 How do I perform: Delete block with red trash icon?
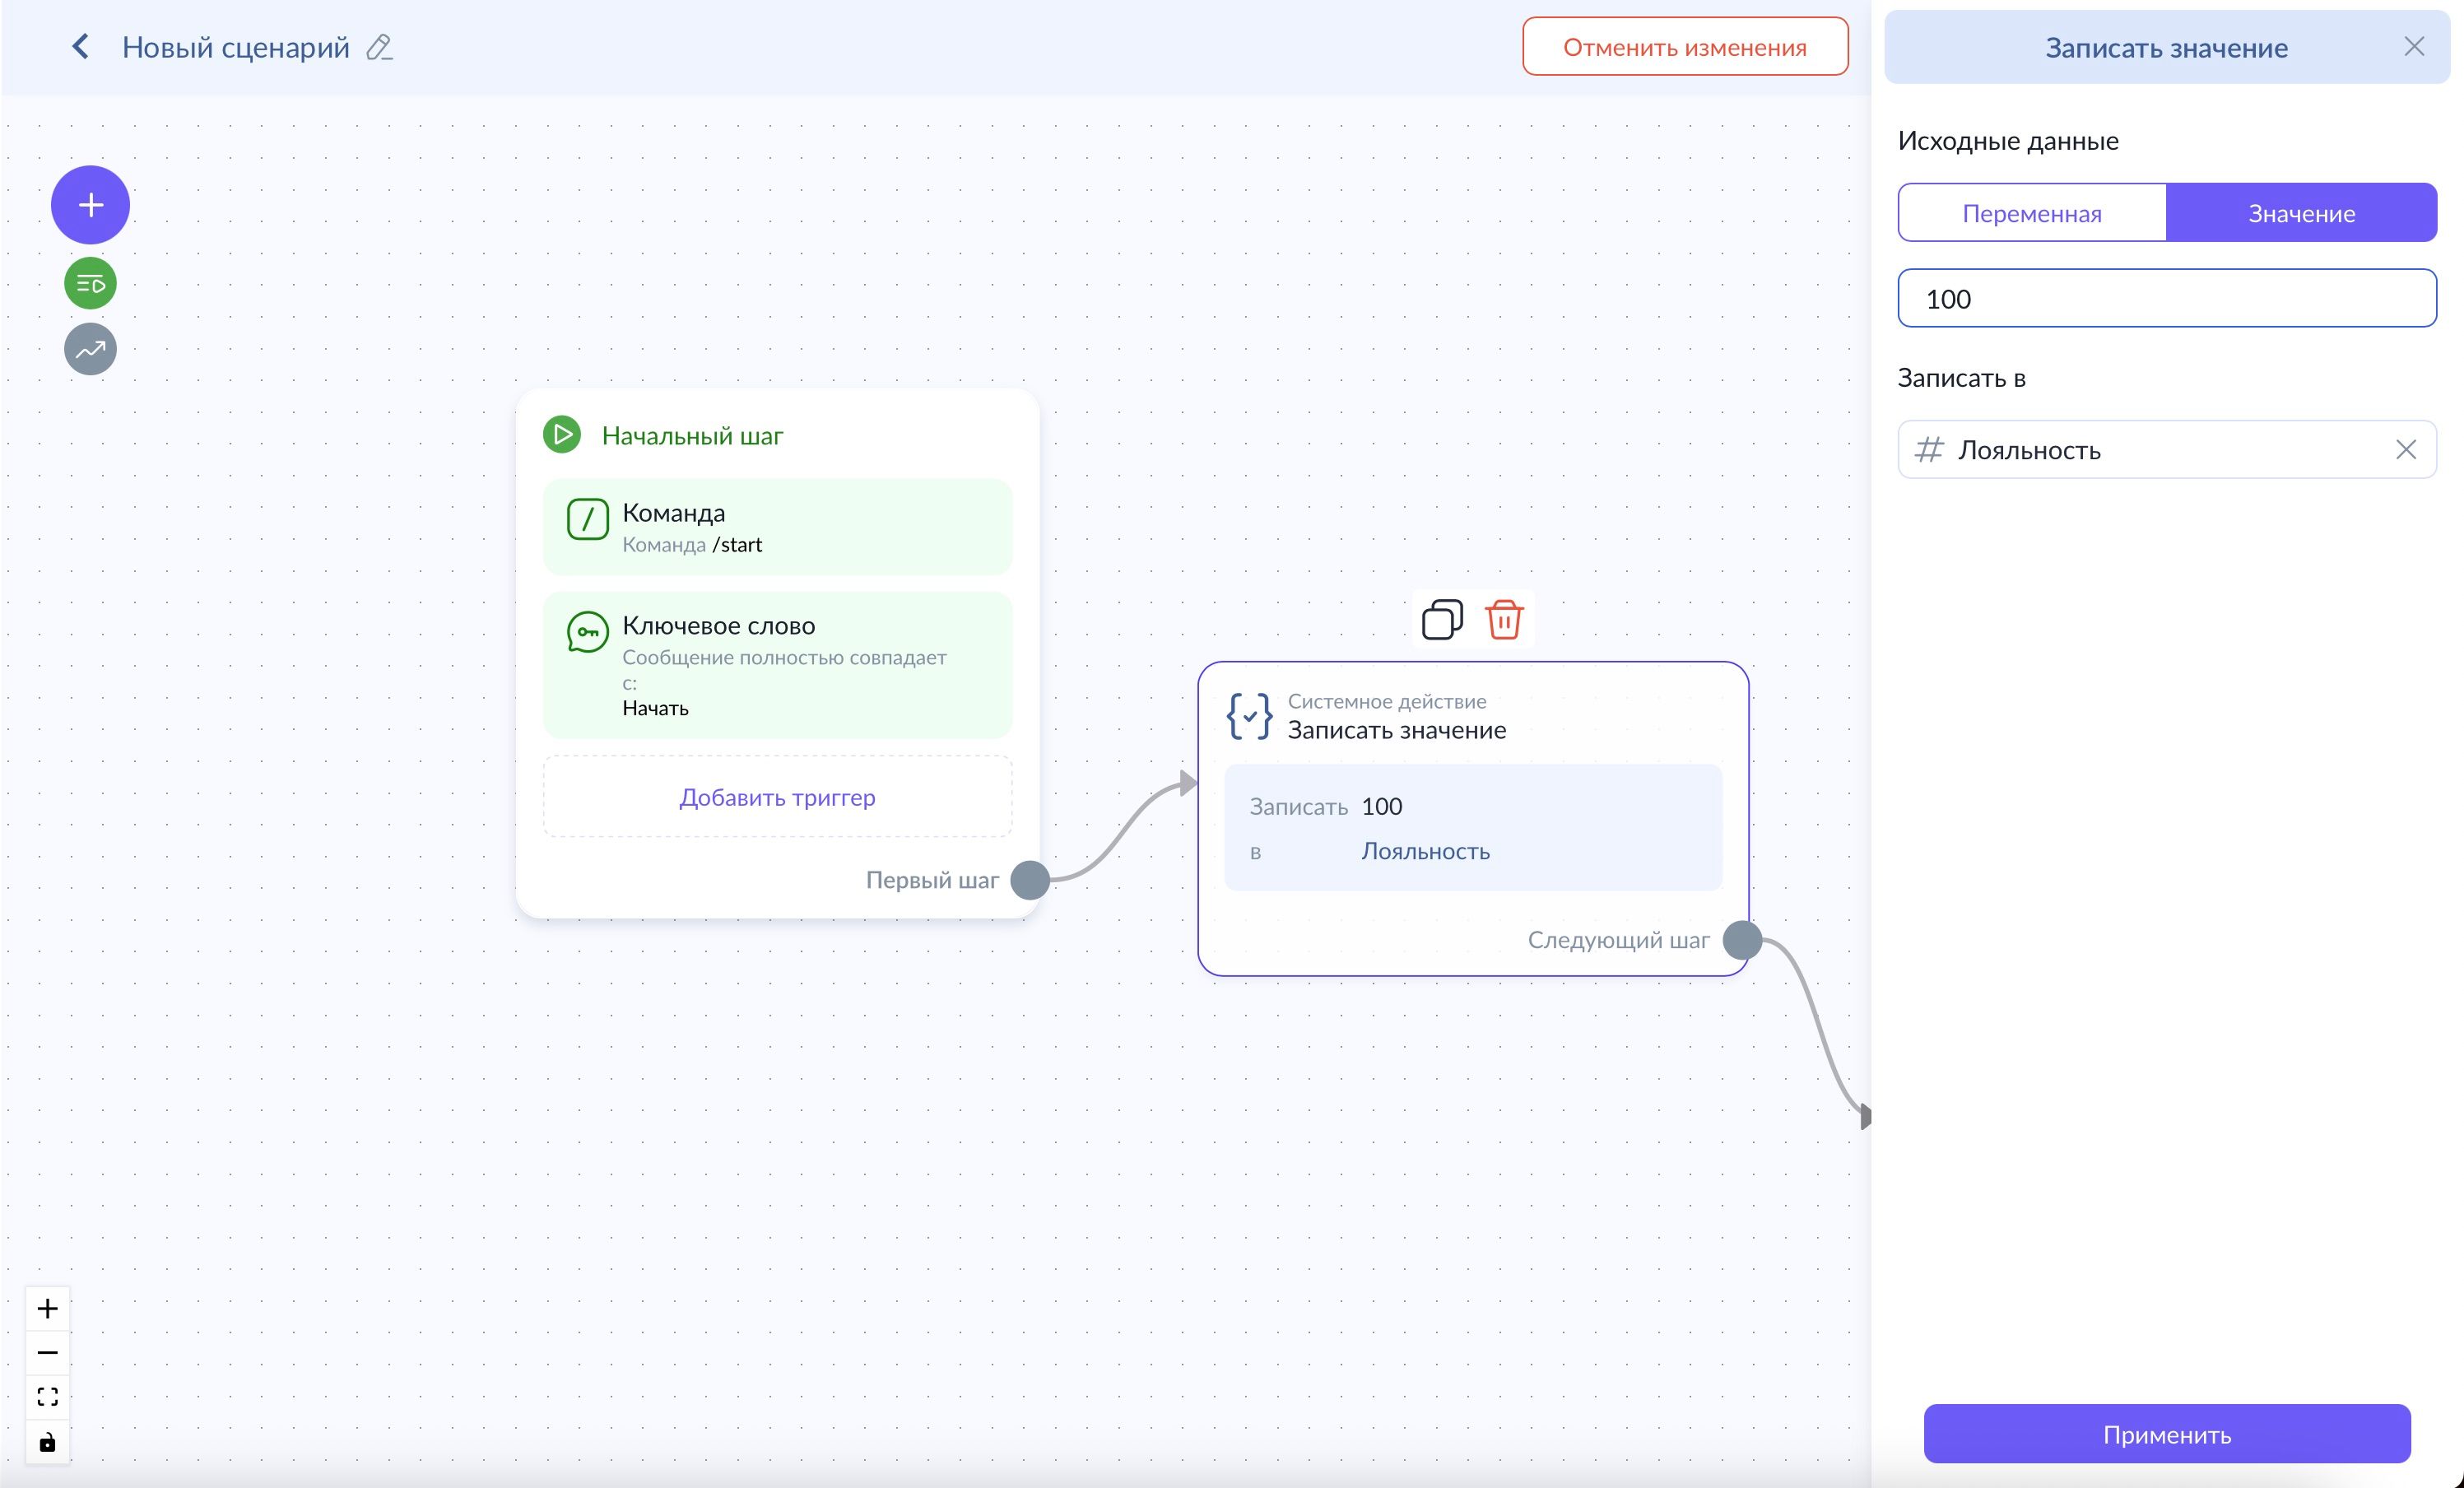(x=1503, y=620)
